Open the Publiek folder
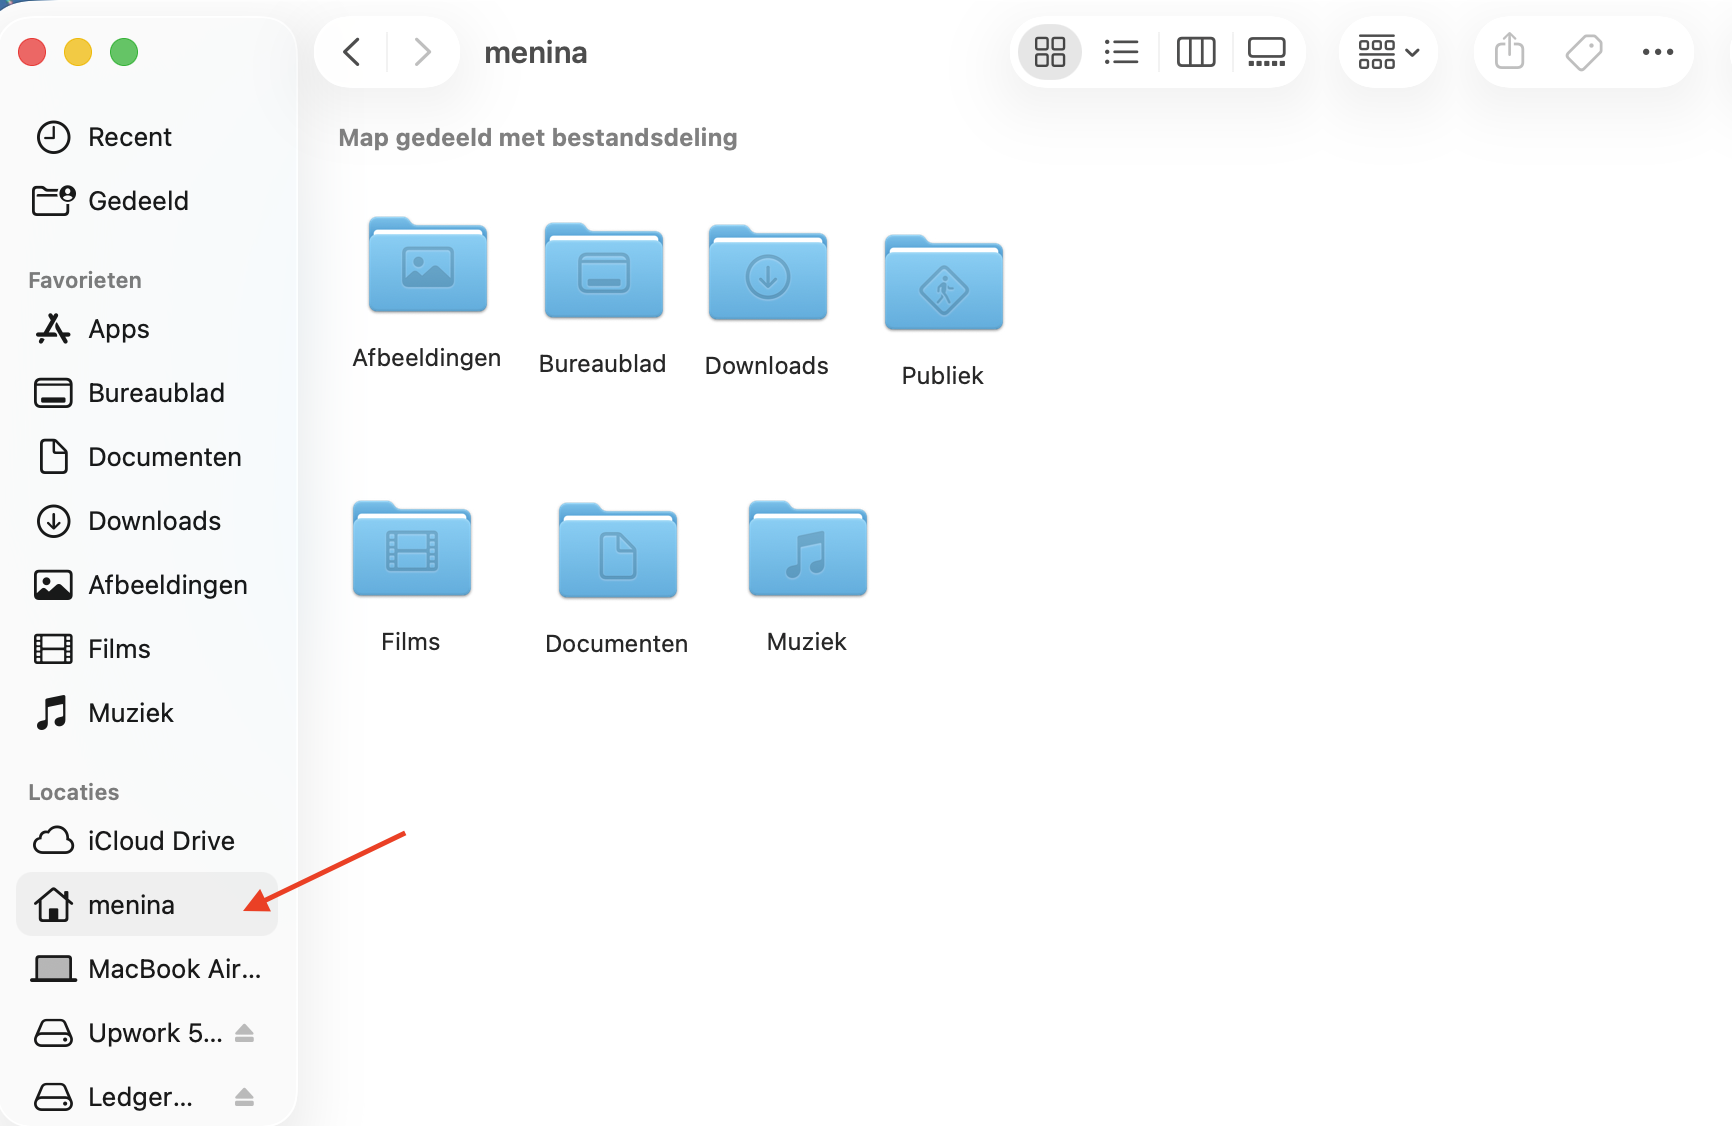This screenshot has width=1732, height=1126. 942,283
